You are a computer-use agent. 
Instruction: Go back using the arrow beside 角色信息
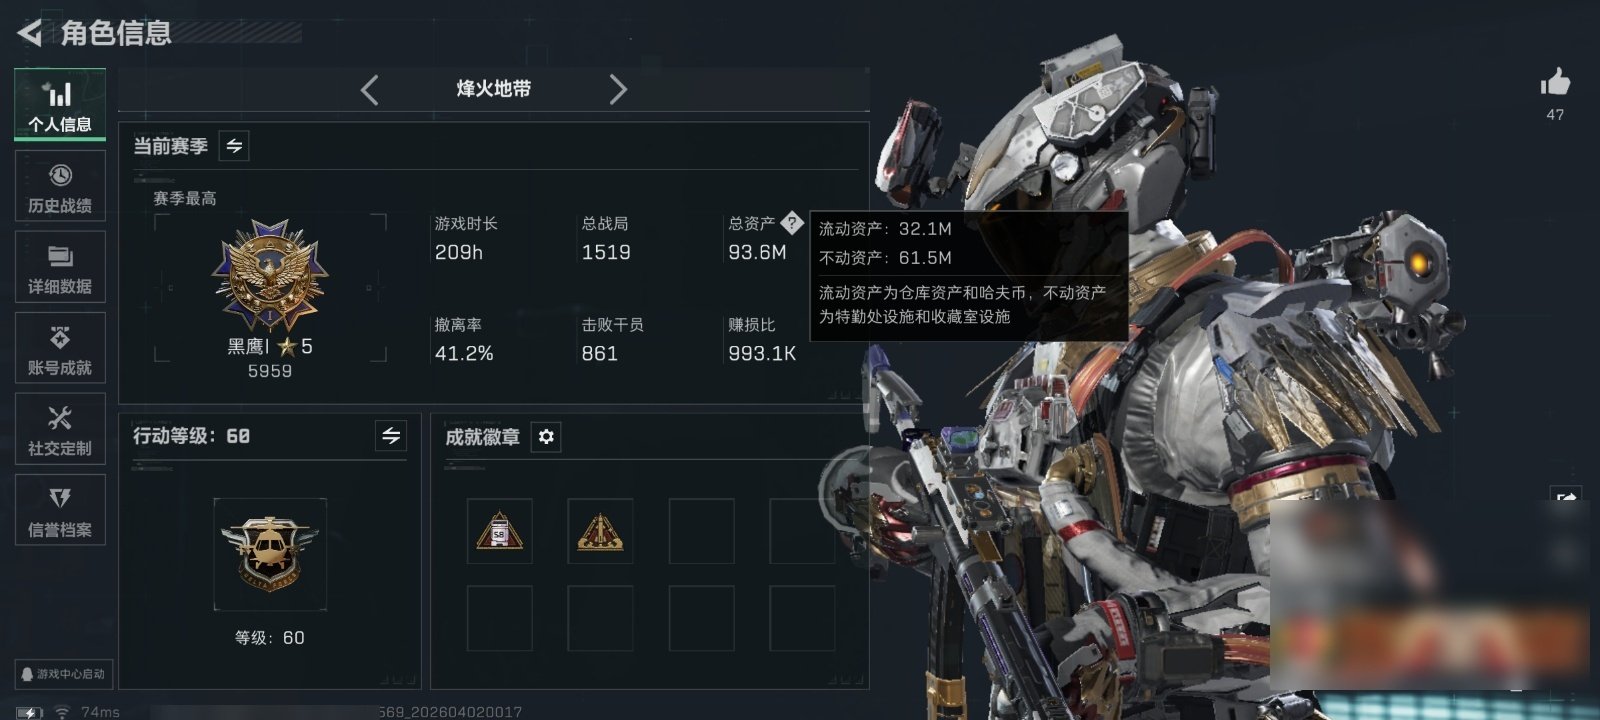tap(30, 33)
